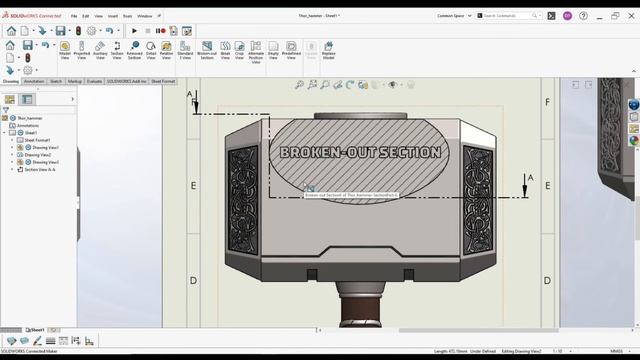Select the Model View tool
Viewport: 640px width, 360px height.
(x=65, y=51)
